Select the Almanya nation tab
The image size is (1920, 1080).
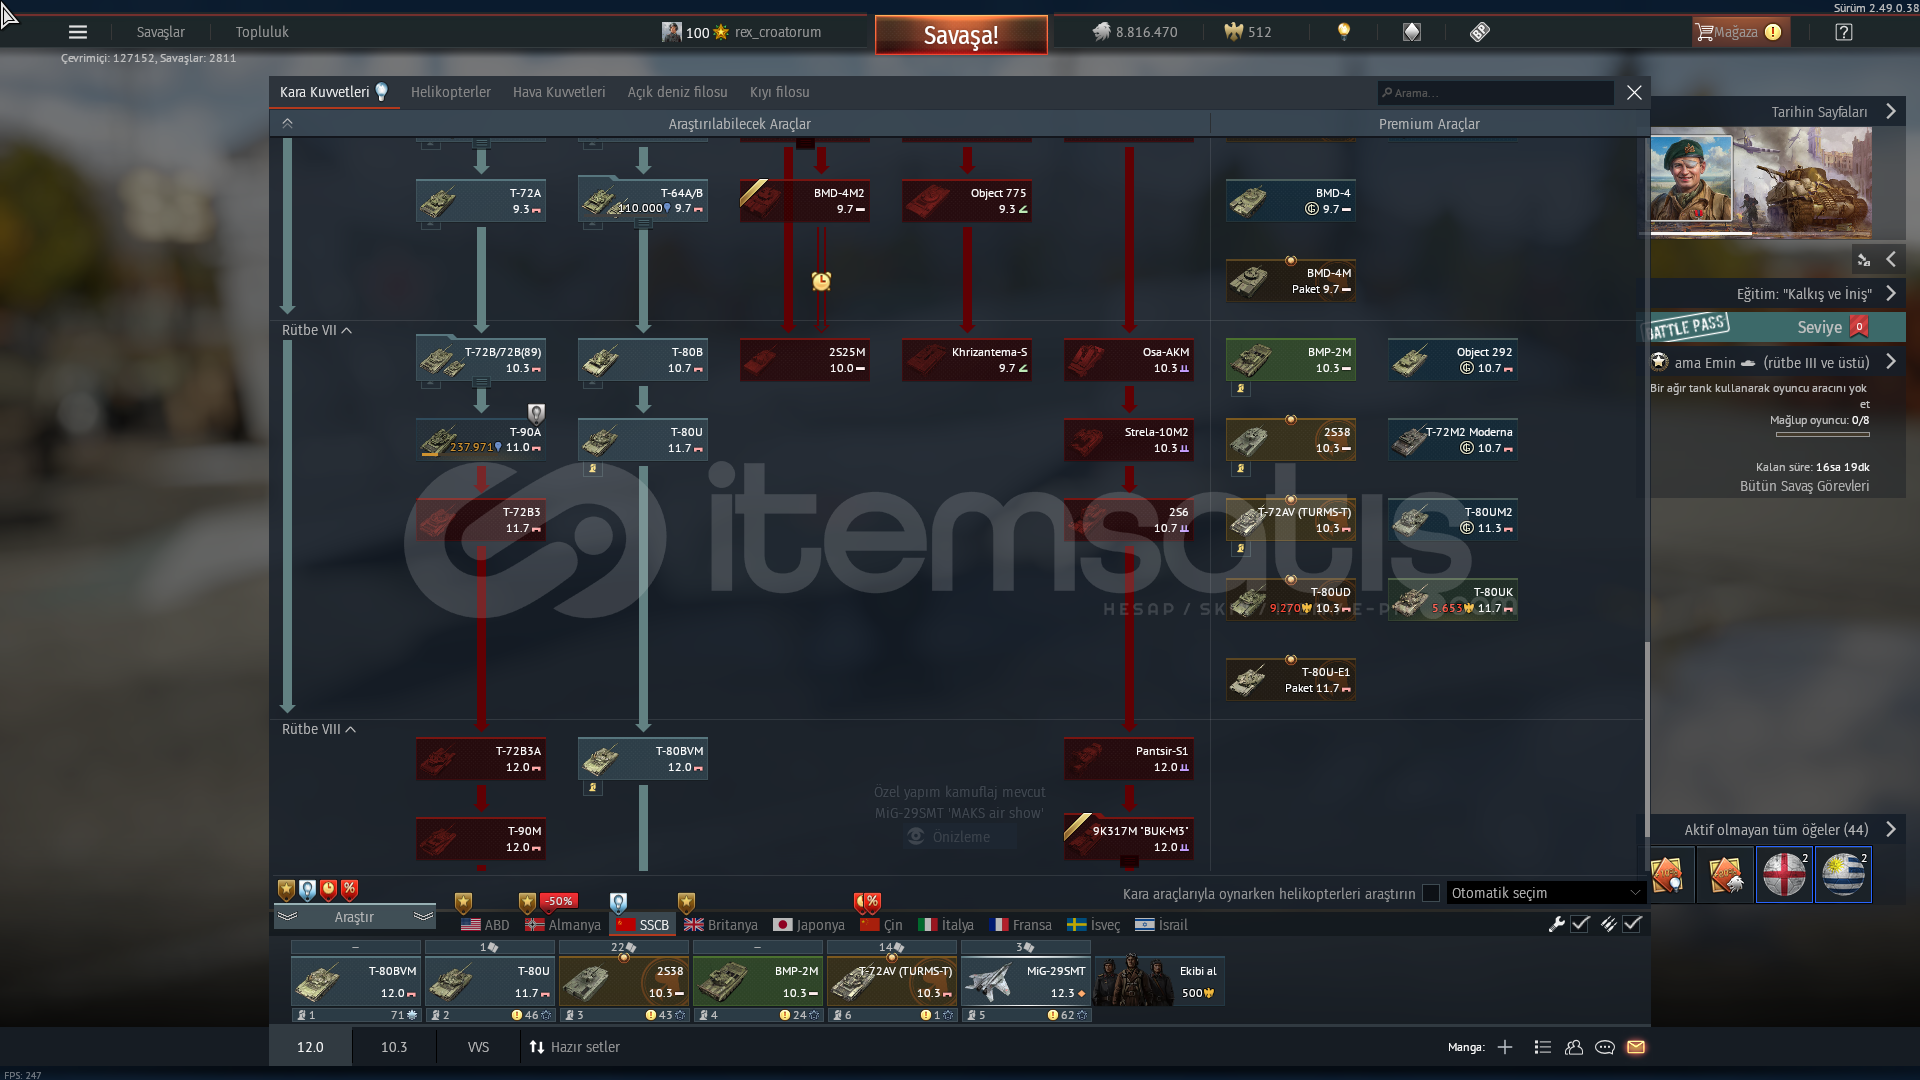564,925
